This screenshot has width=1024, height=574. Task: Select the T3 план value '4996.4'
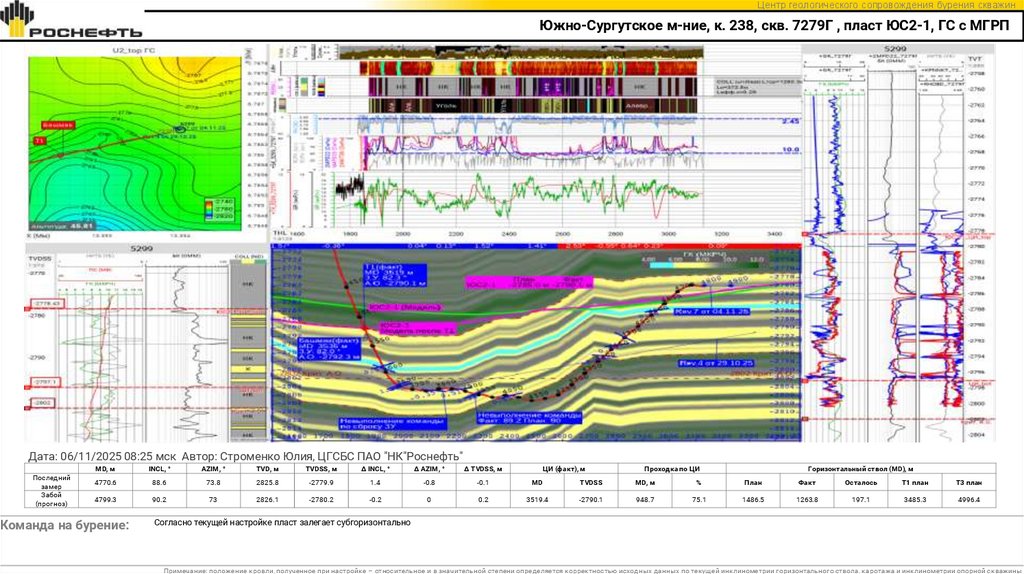[x=969, y=500]
